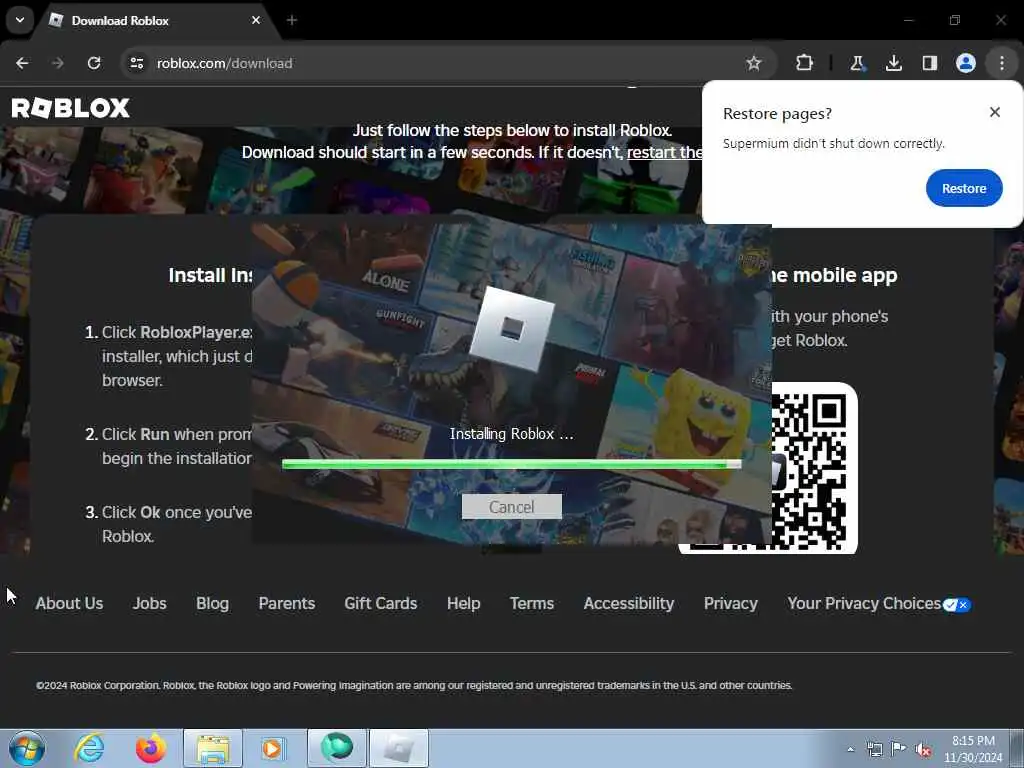1024x768 pixels.
Task: Open the Accessibility footer link
Action: 629,603
